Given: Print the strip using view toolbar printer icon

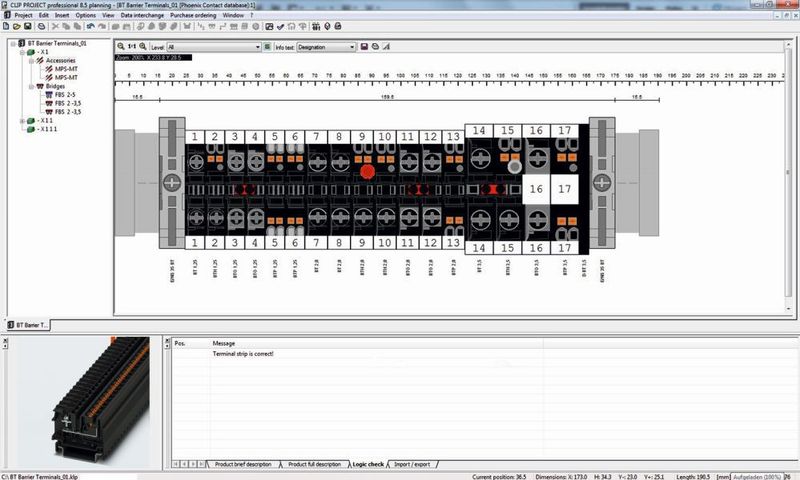Looking at the screenshot, I should tap(376, 46).
